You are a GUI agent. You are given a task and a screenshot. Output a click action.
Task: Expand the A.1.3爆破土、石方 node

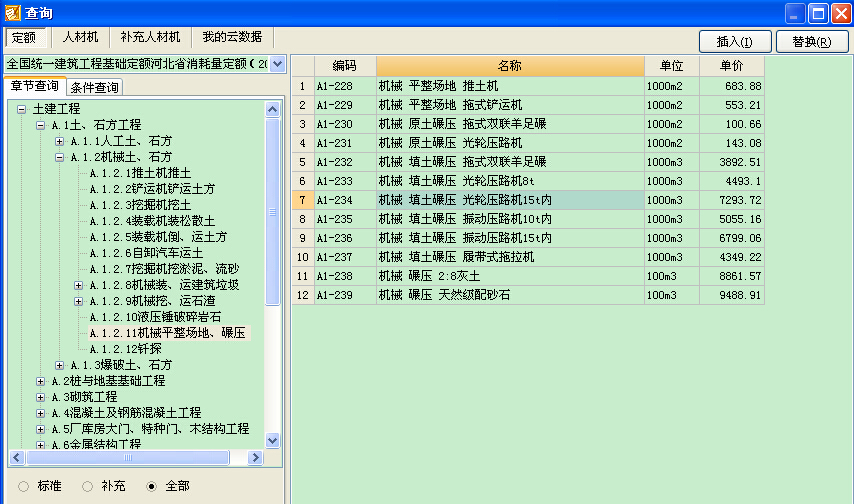[59, 365]
